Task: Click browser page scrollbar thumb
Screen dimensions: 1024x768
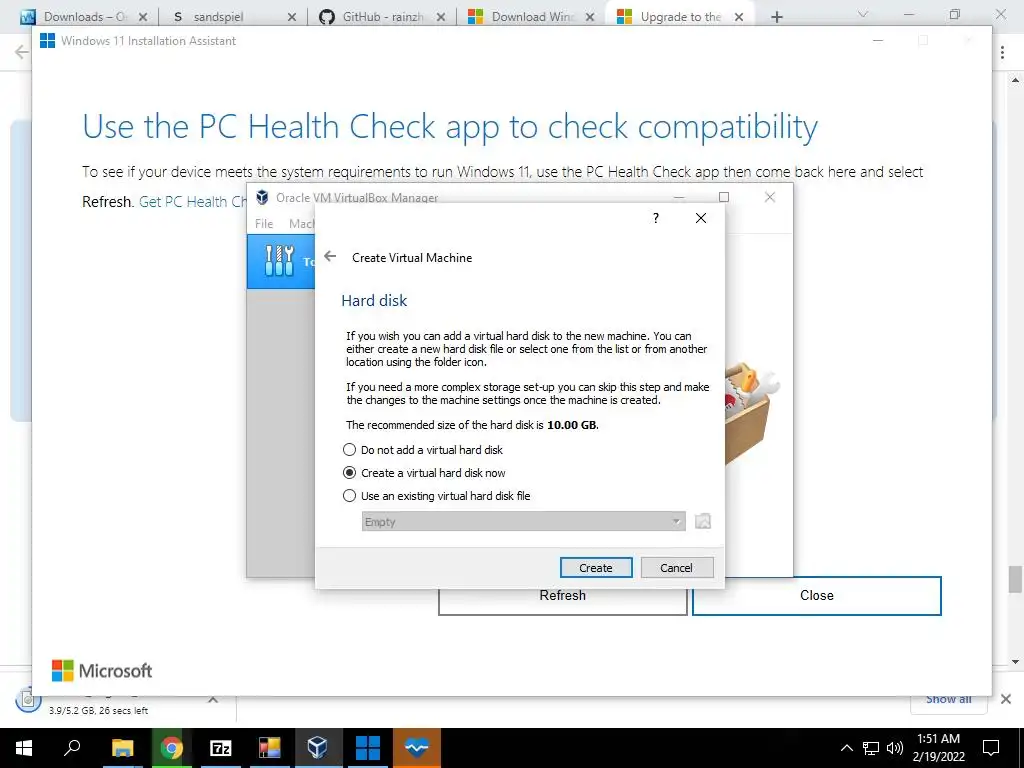Action: click(x=1015, y=579)
